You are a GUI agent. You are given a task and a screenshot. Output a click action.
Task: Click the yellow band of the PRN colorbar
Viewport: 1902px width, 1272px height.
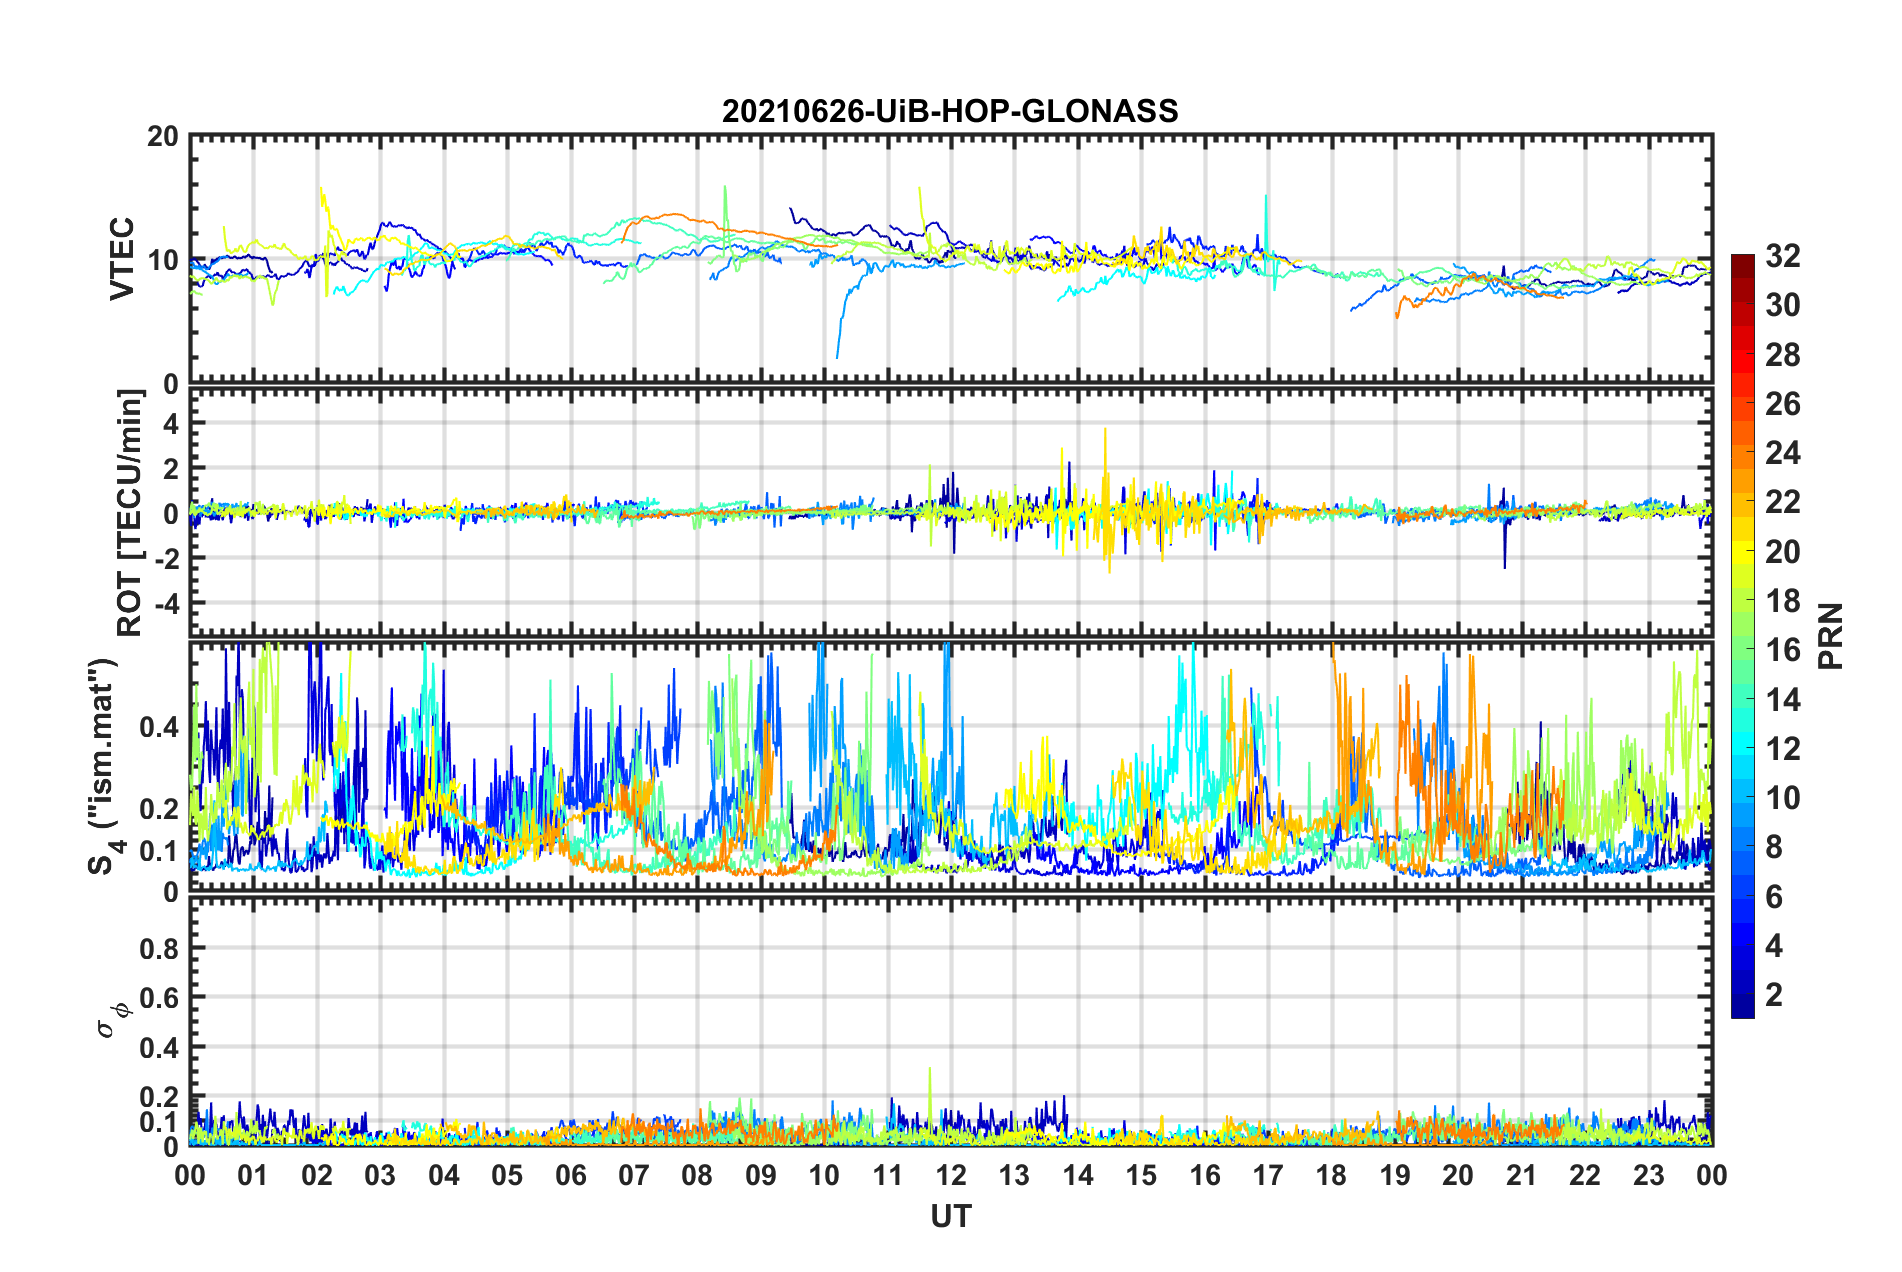point(1742,552)
